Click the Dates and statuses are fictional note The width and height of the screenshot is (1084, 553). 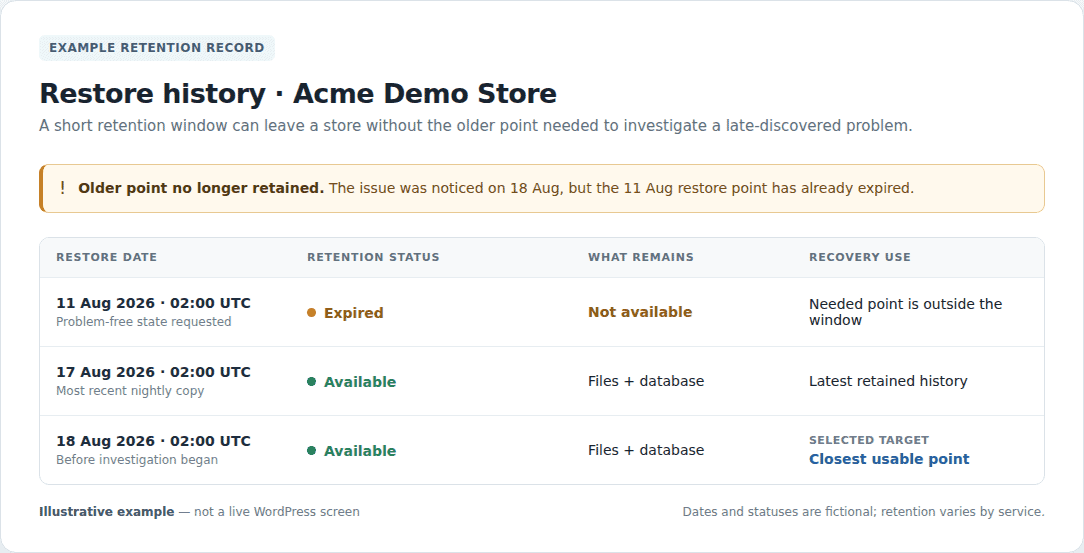tap(863, 512)
